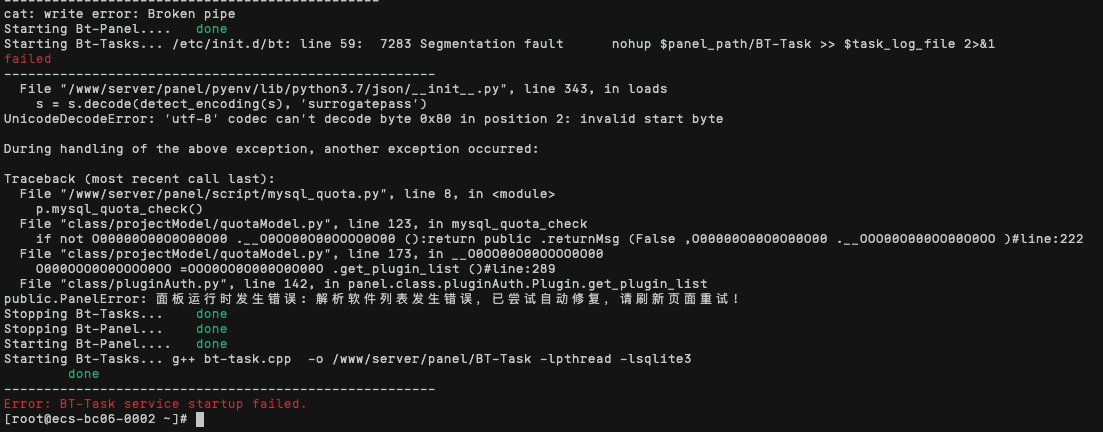Click 'Traceback (most recent call last):' line
This screenshot has width=1103, height=432.
[139, 179]
